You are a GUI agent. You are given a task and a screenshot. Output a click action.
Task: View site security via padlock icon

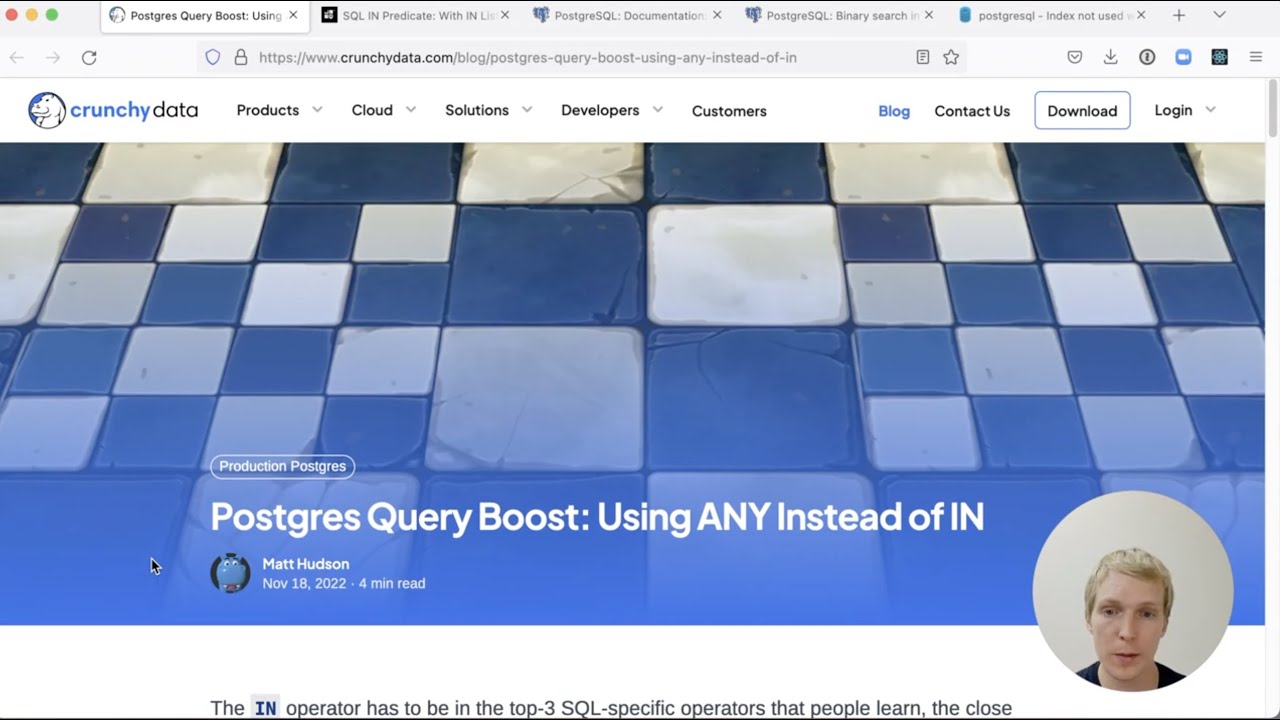[x=240, y=57]
